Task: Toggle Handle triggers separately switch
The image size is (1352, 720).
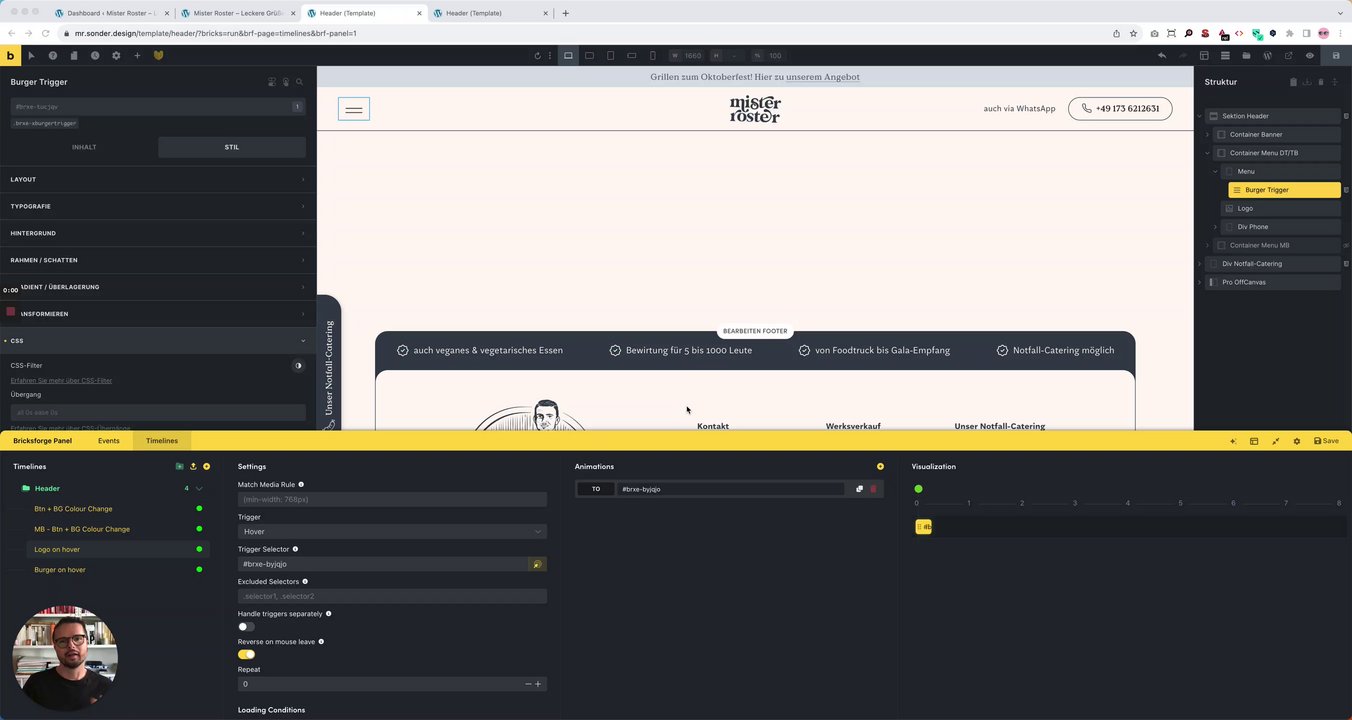Action: (x=246, y=627)
